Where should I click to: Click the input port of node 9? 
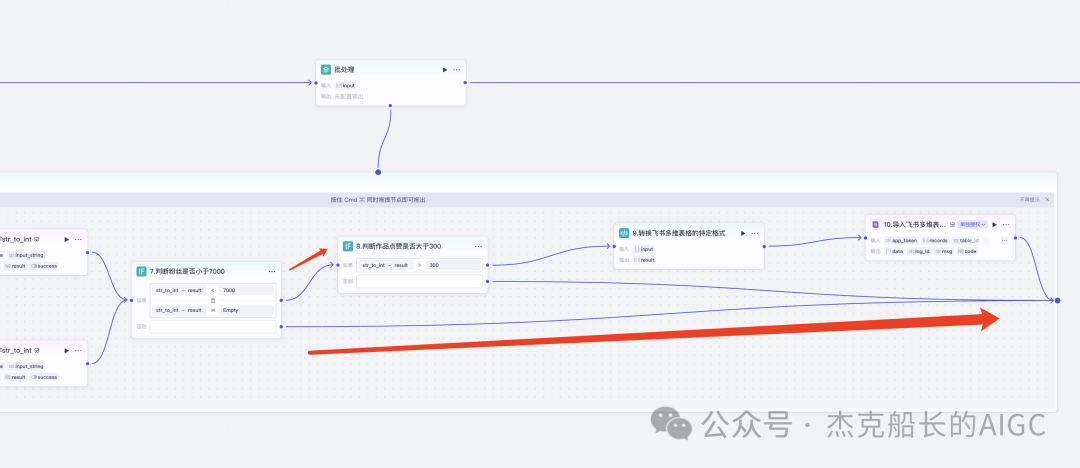coord(614,245)
